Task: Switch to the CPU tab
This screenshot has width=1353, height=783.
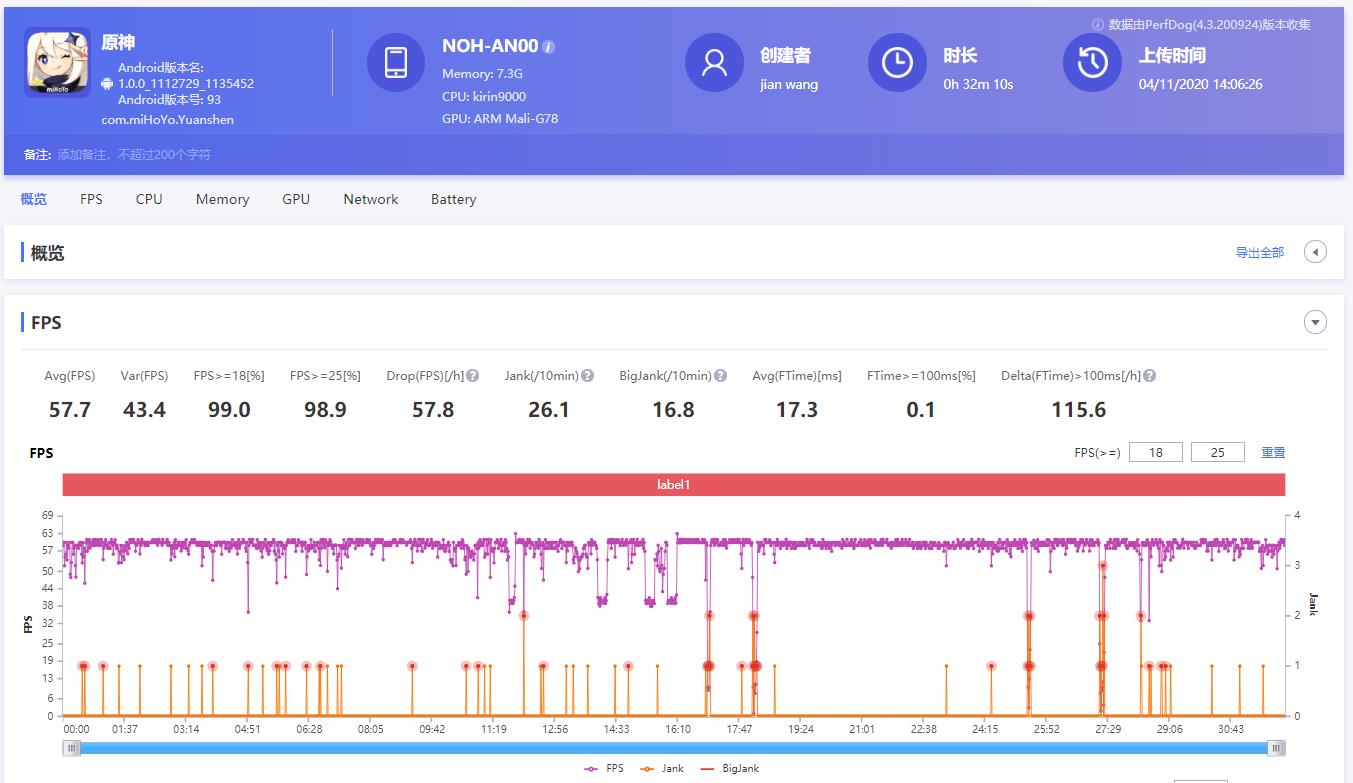Action: (x=148, y=199)
